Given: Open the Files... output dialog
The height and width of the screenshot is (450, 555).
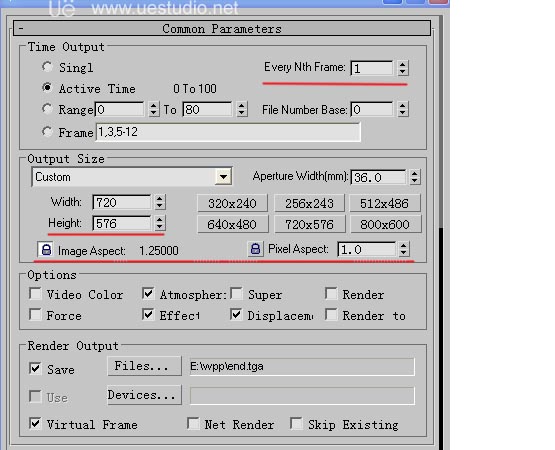Looking at the screenshot, I should (x=144, y=366).
